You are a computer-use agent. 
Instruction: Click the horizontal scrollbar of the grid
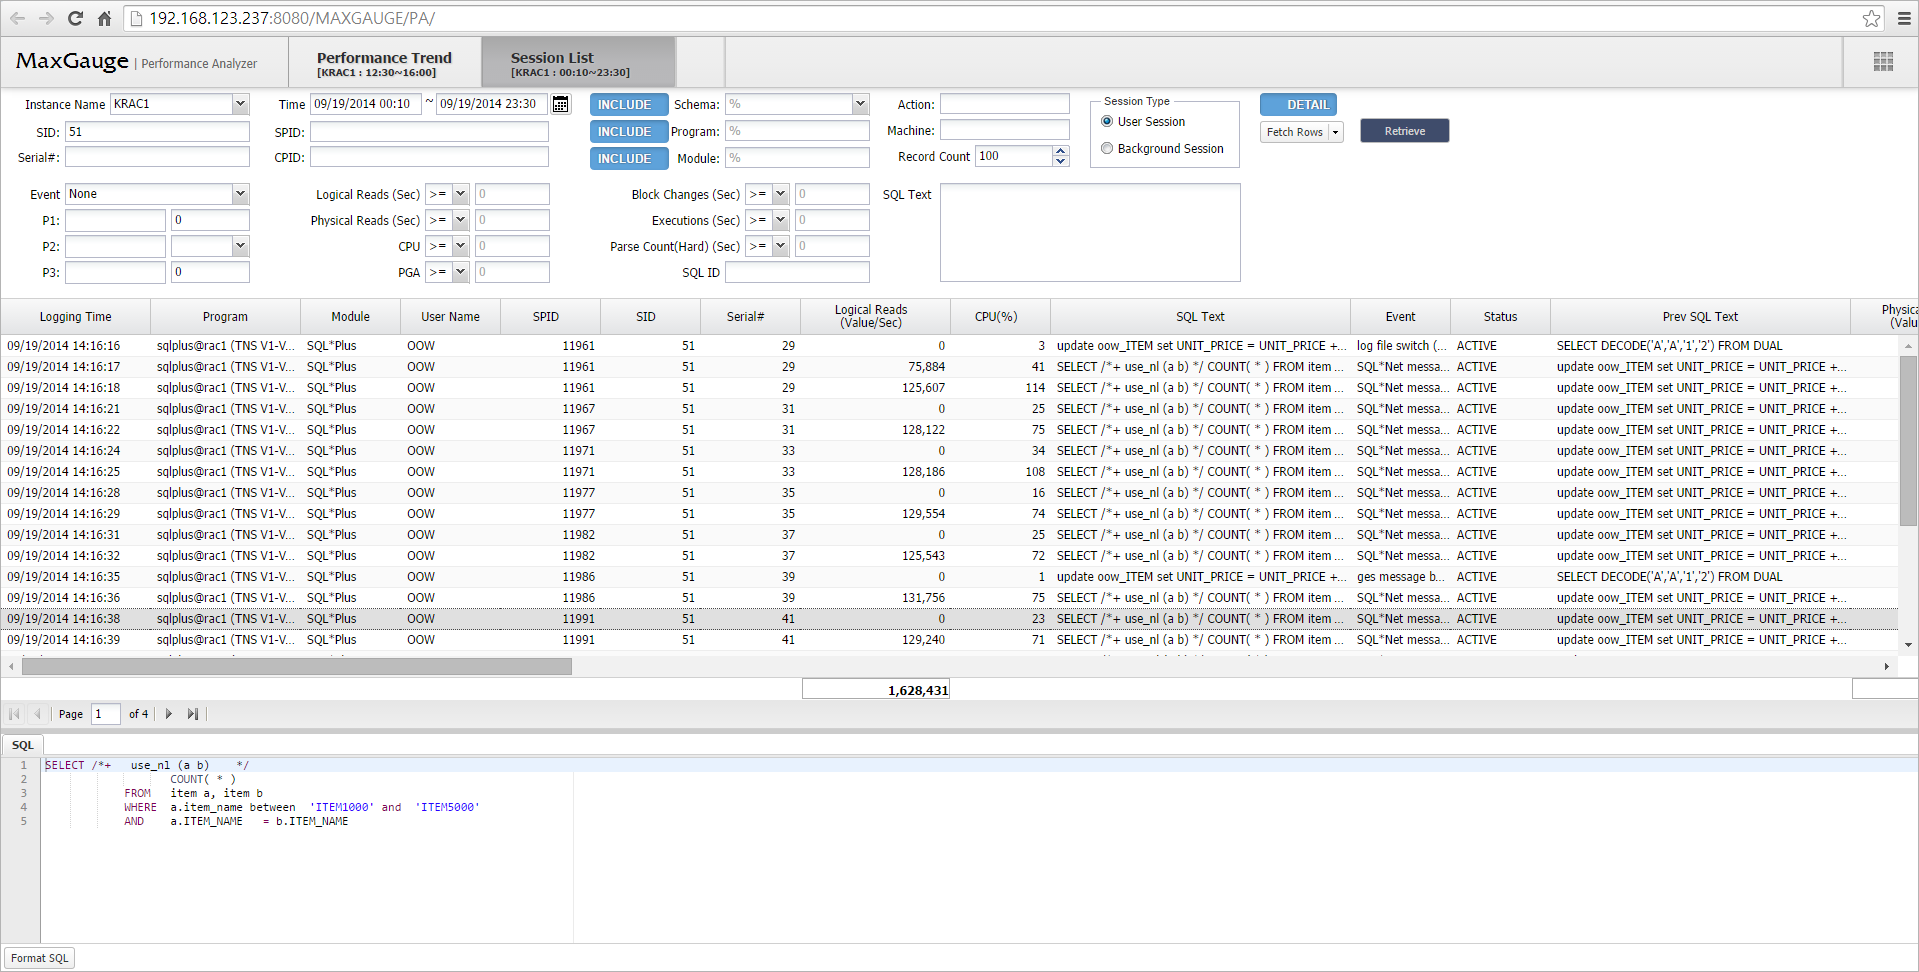pos(297,666)
